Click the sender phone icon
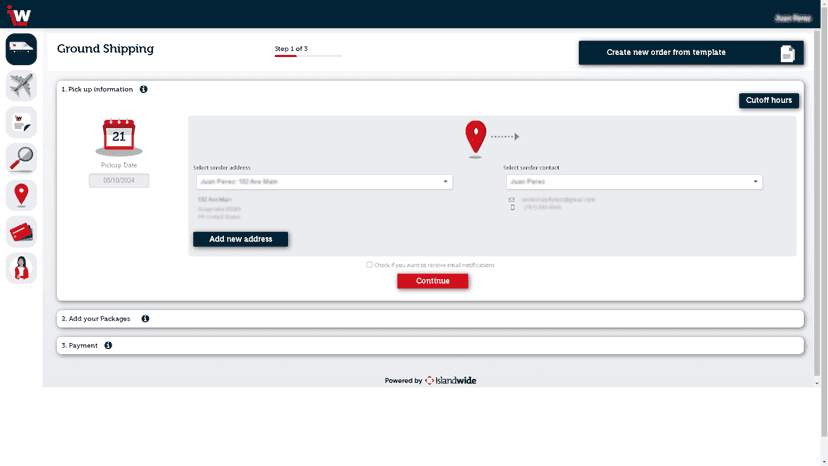Viewport: 828px width, 466px height. click(x=512, y=208)
